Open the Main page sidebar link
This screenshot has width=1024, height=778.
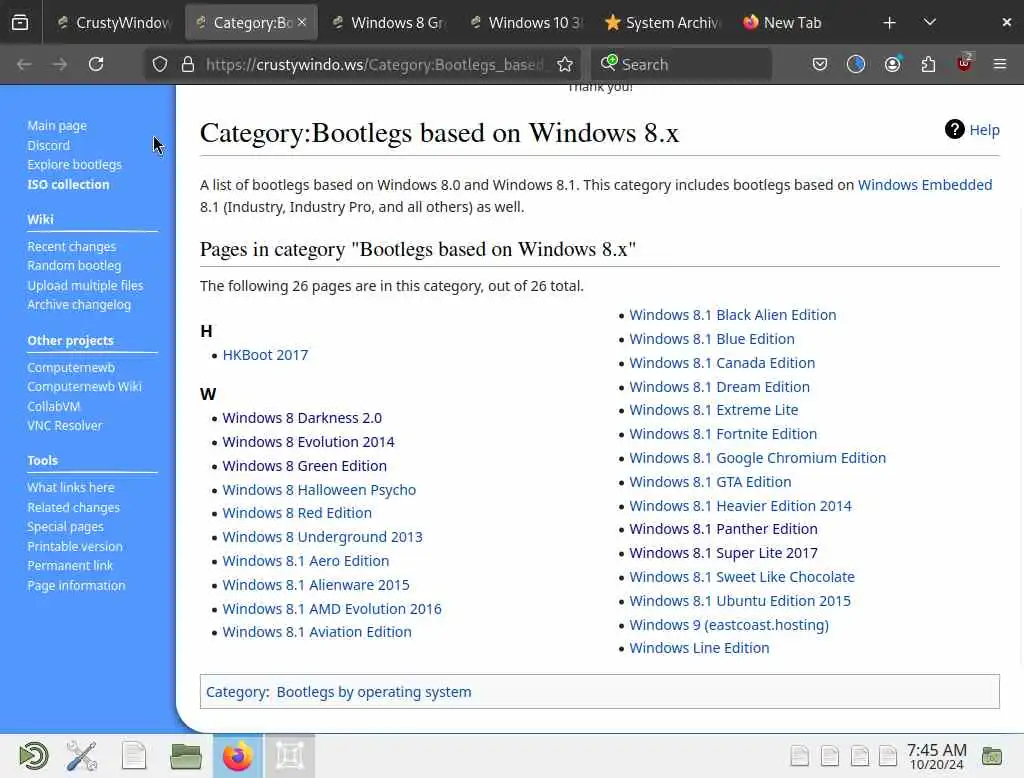point(57,125)
